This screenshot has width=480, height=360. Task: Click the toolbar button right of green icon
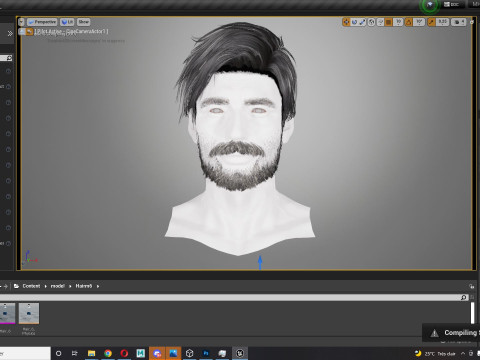click(452, 4)
